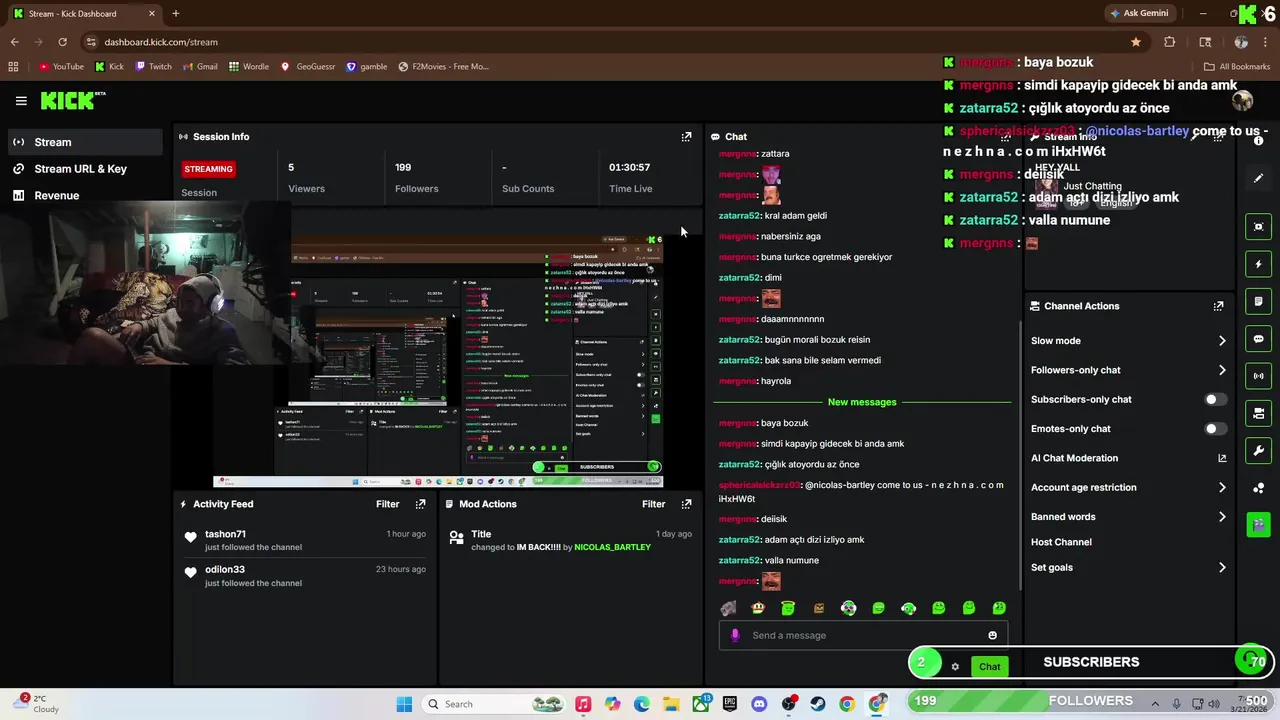The height and width of the screenshot is (720, 1280).
Task: Insert the green halo emote from emote row
Action: point(788,608)
